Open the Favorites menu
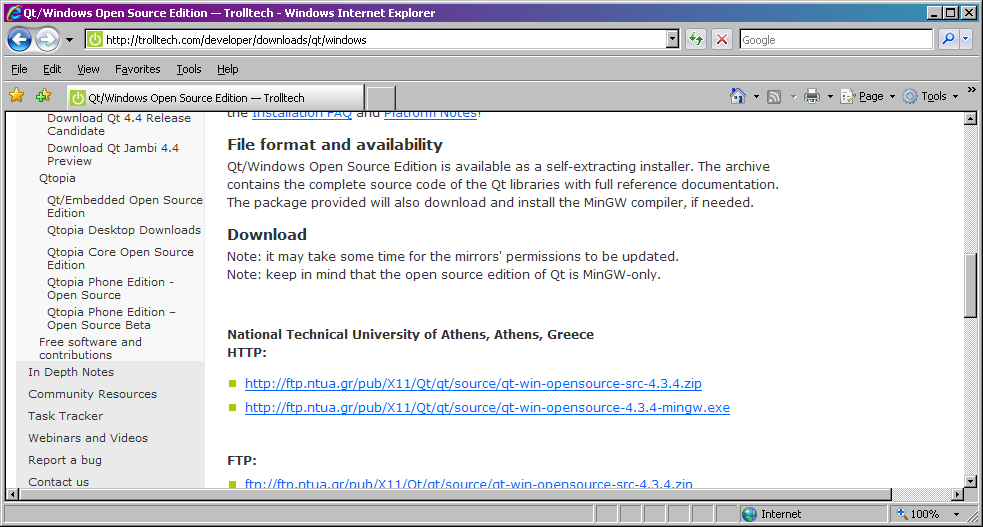983x527 pixels. click(x=137, y=69)
